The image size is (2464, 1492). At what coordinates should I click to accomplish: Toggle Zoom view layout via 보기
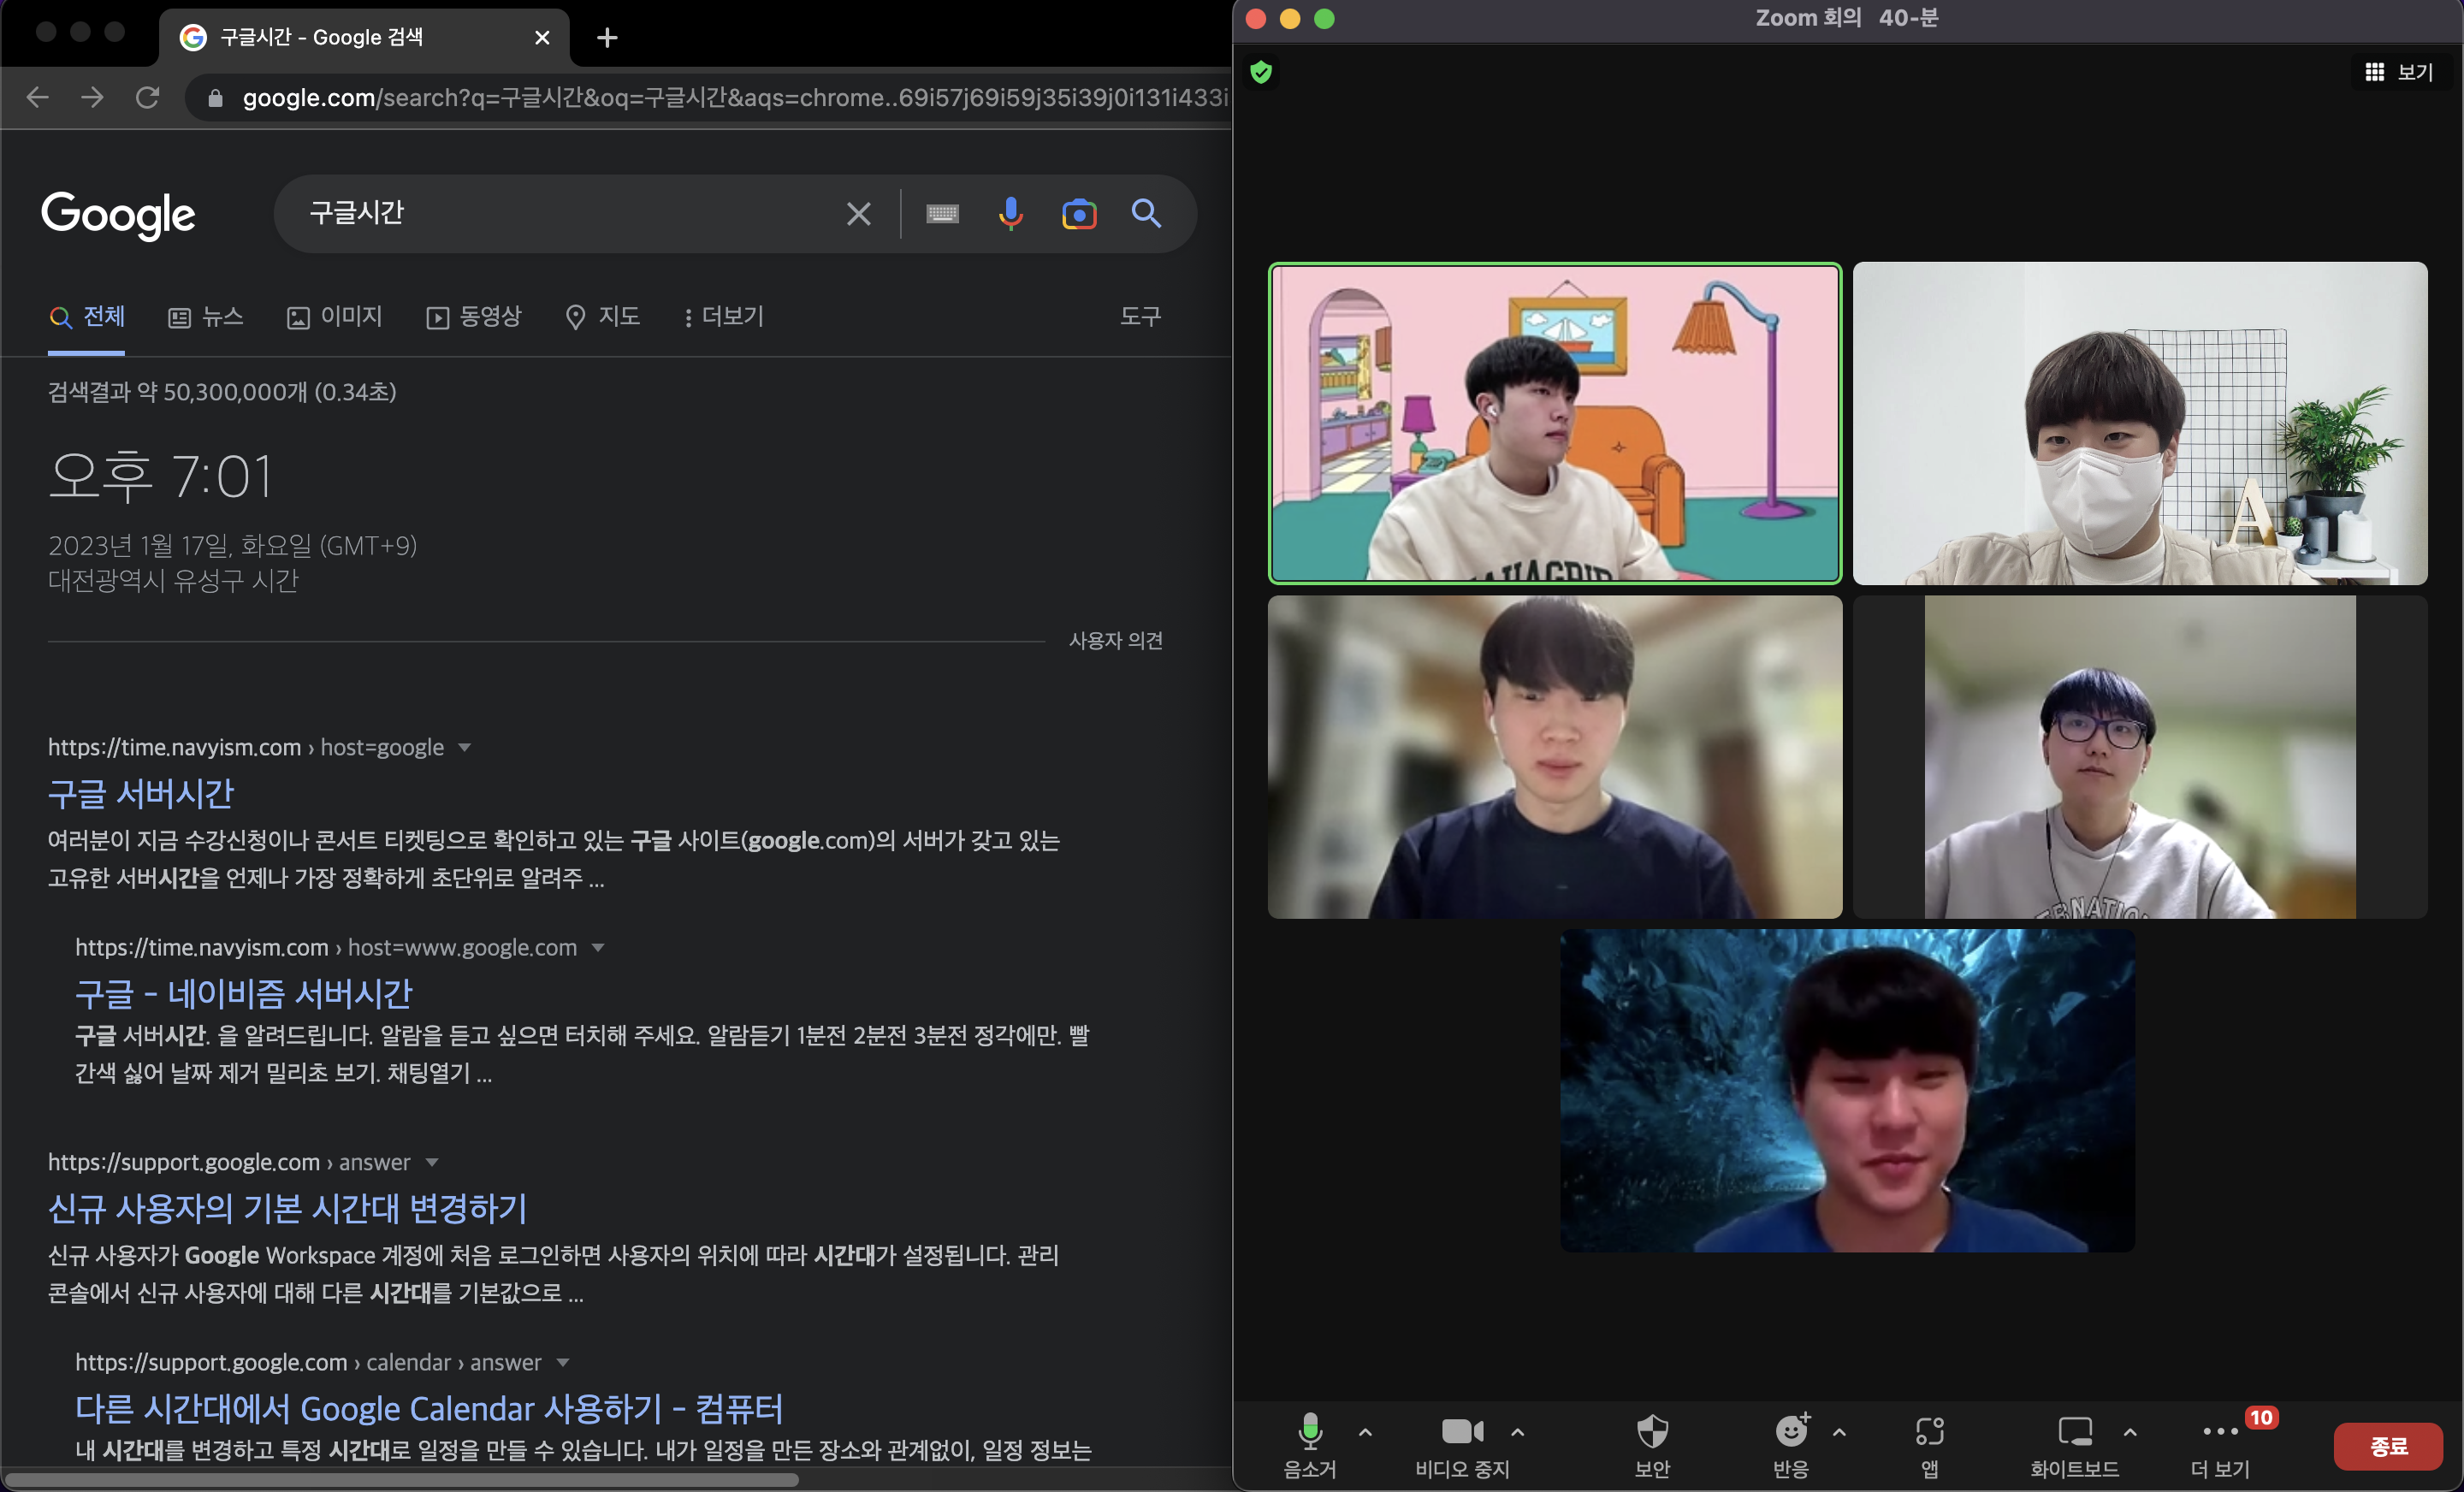pos(2400,72)
